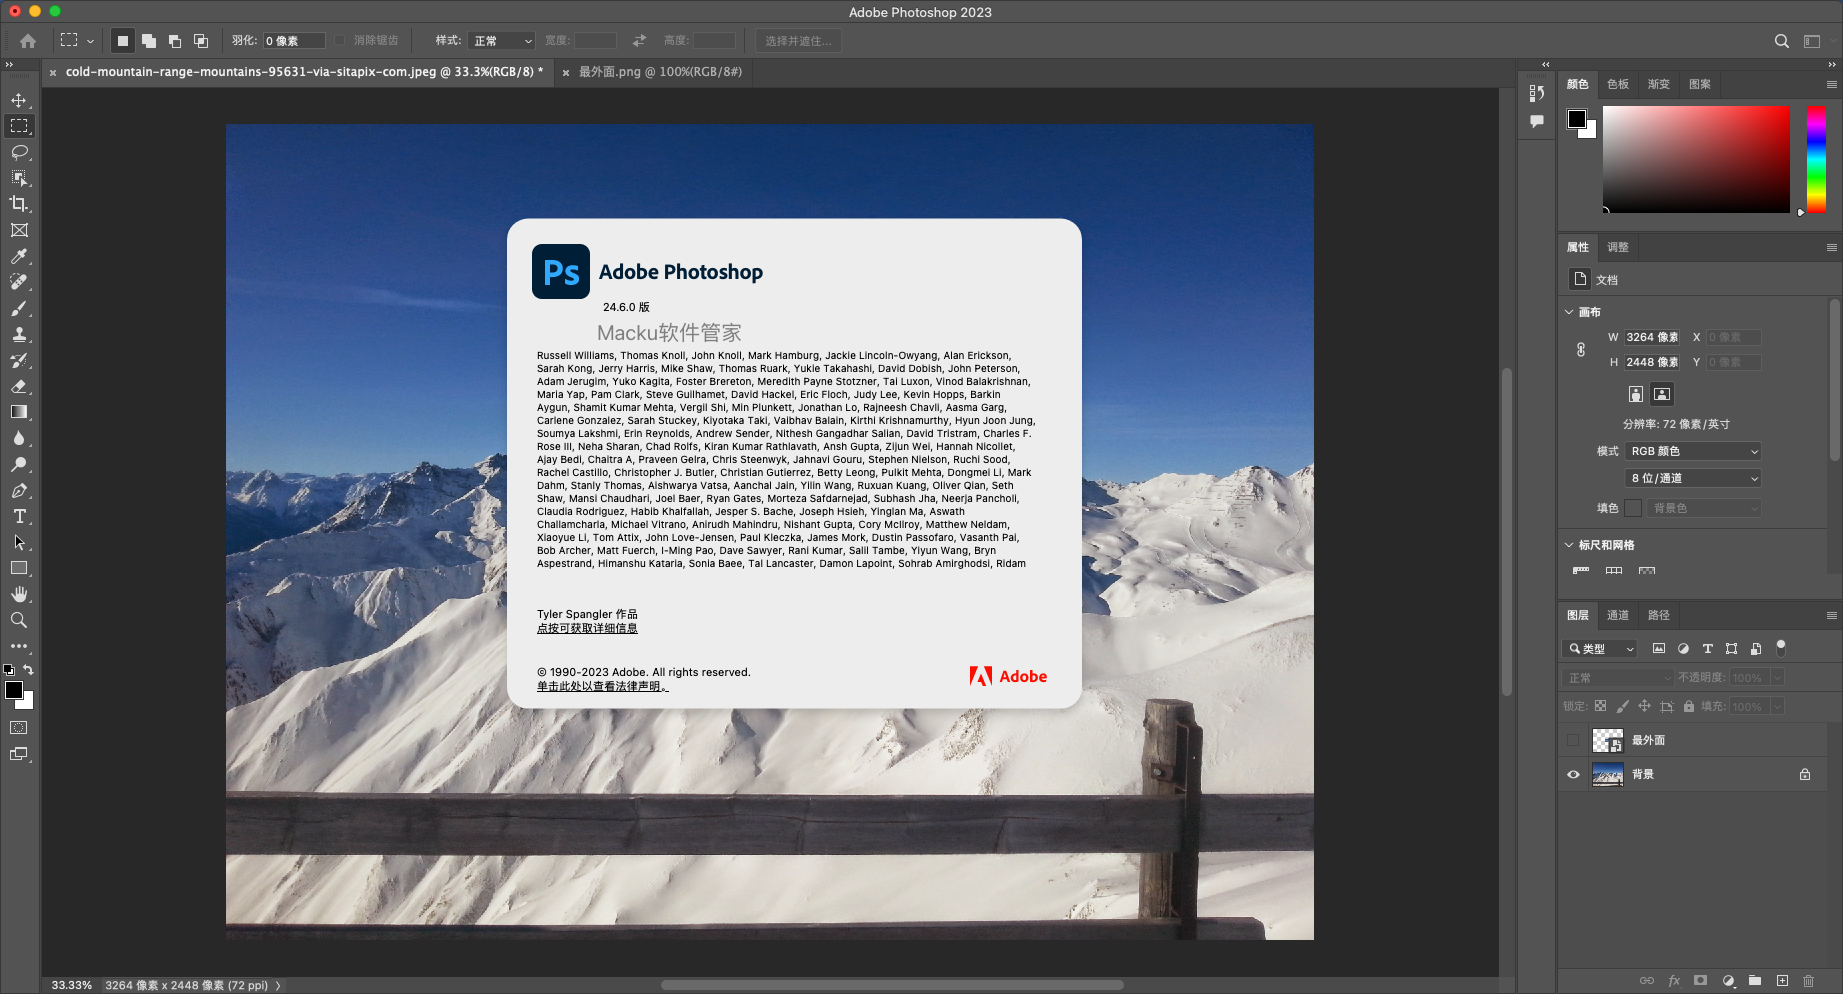Toggle the layer filter on/off switch
The height and width of the screenshot is (994, 1843).
coord(1781,648)
